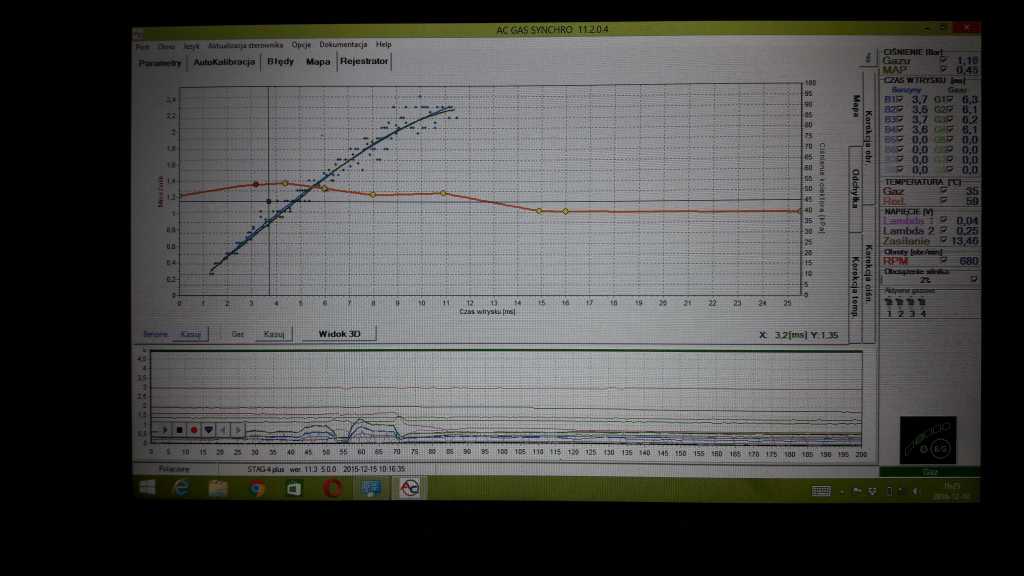
Task: Open the Dokumentacja menu
Action: coord(343,45)
